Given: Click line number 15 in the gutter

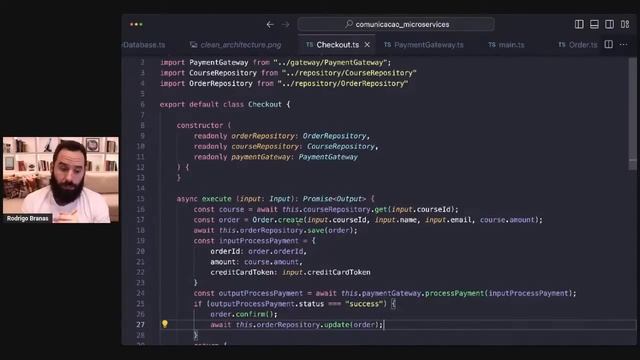Looking at the screenshot, I should click(140, 199).
